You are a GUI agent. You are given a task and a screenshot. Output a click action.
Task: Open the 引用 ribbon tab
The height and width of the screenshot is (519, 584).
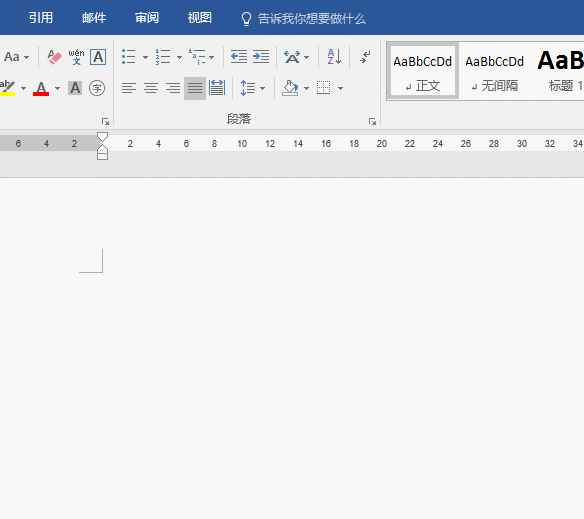coord(41,18)
